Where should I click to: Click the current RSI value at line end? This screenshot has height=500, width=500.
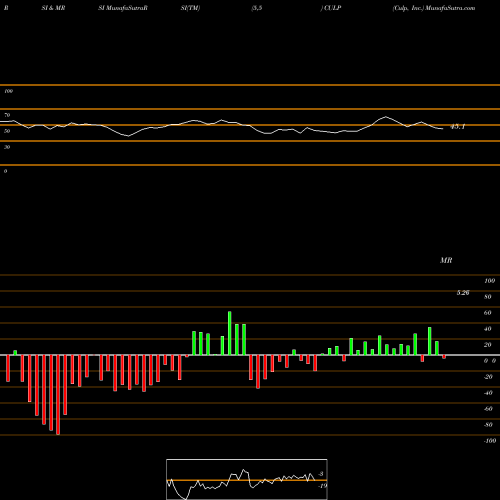(x=457, y=127)
